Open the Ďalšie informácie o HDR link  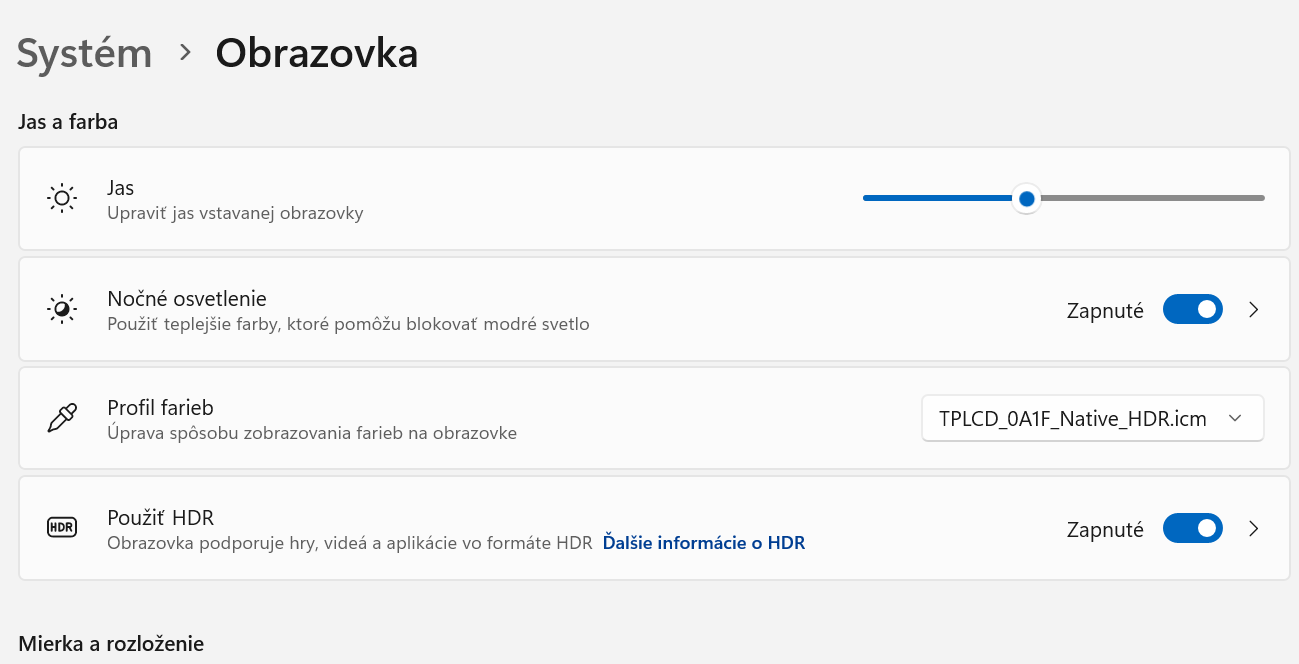click(703, 543)
